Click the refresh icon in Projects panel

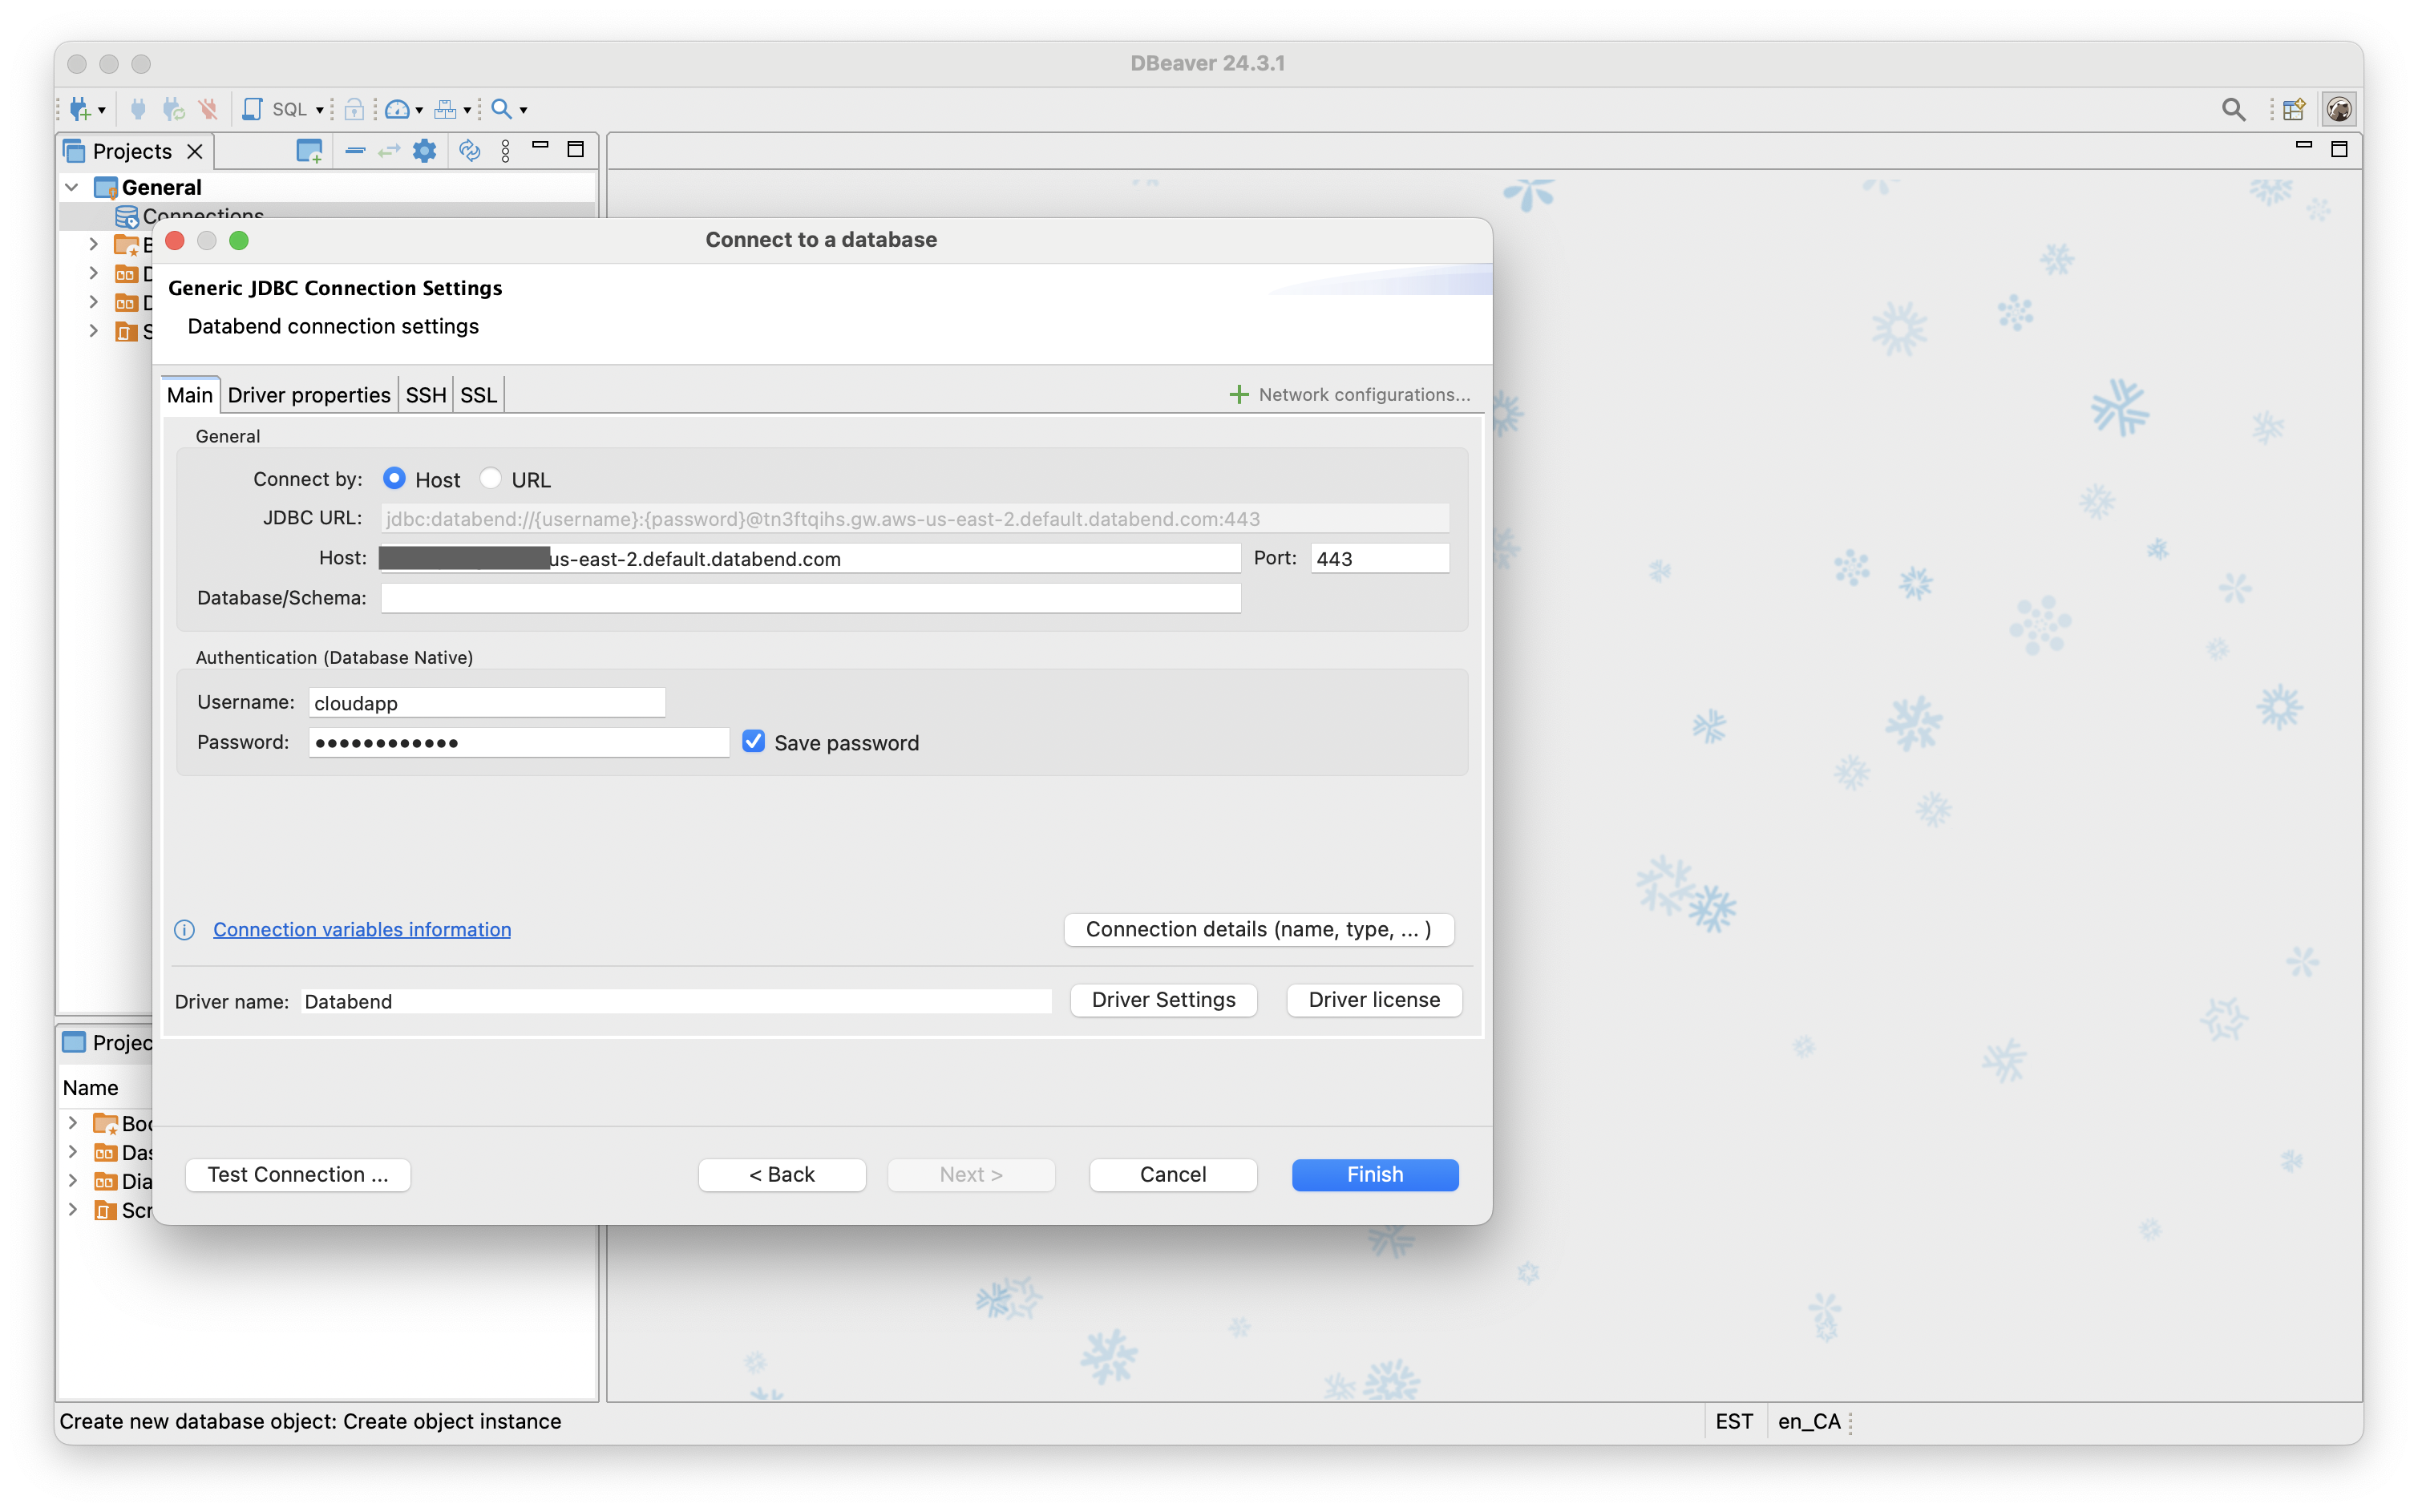470,151
